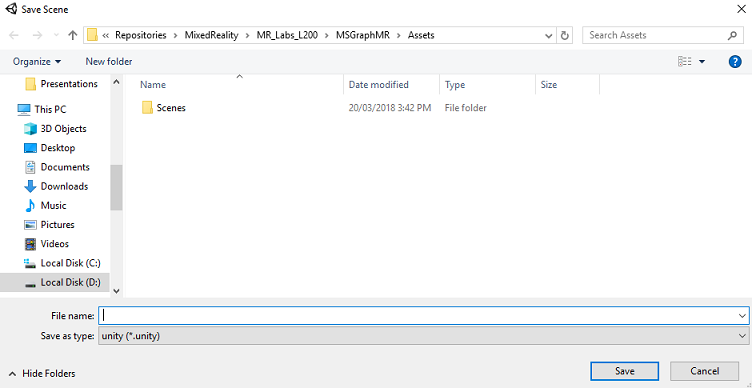
Task: Close the Save Scene dialog
Action: click(740, 9)
